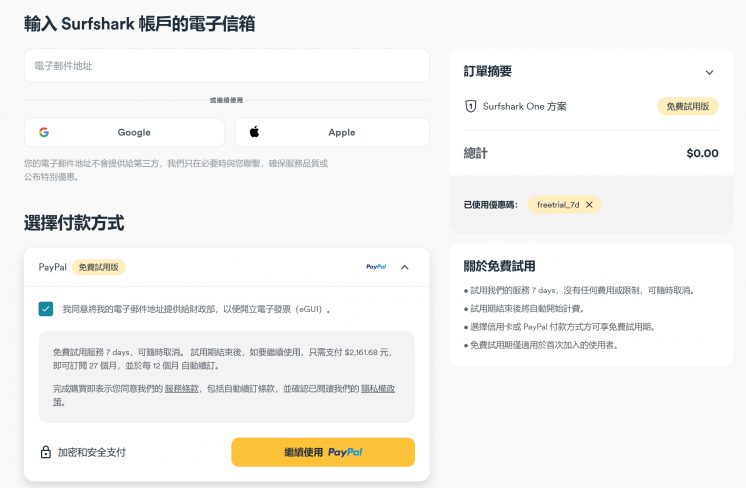Image resolution: width=746 pixels, height=488 pixels.
Task: Remove the freetrial_7d coupon with X
Action: pyautogui.click(x=590, y=204)
